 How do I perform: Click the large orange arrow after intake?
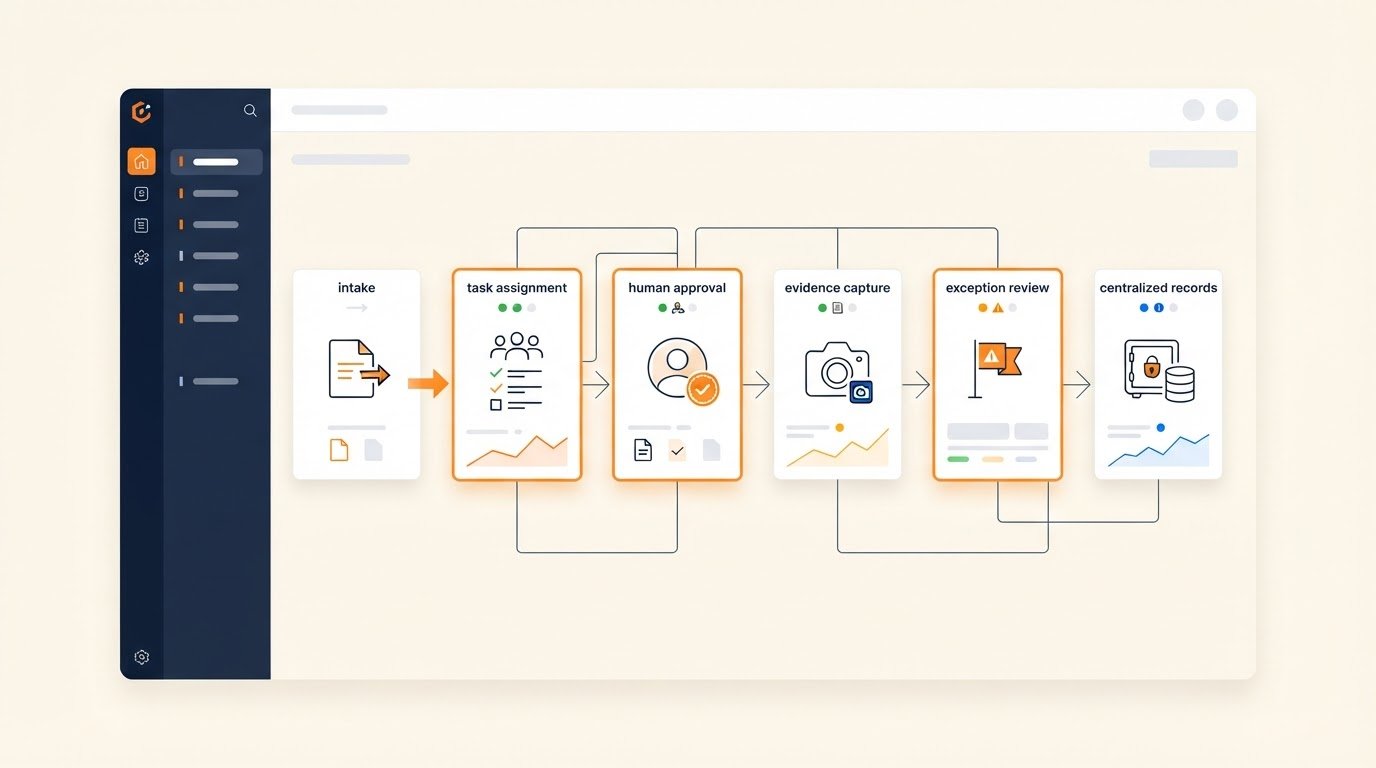[428, 382]
